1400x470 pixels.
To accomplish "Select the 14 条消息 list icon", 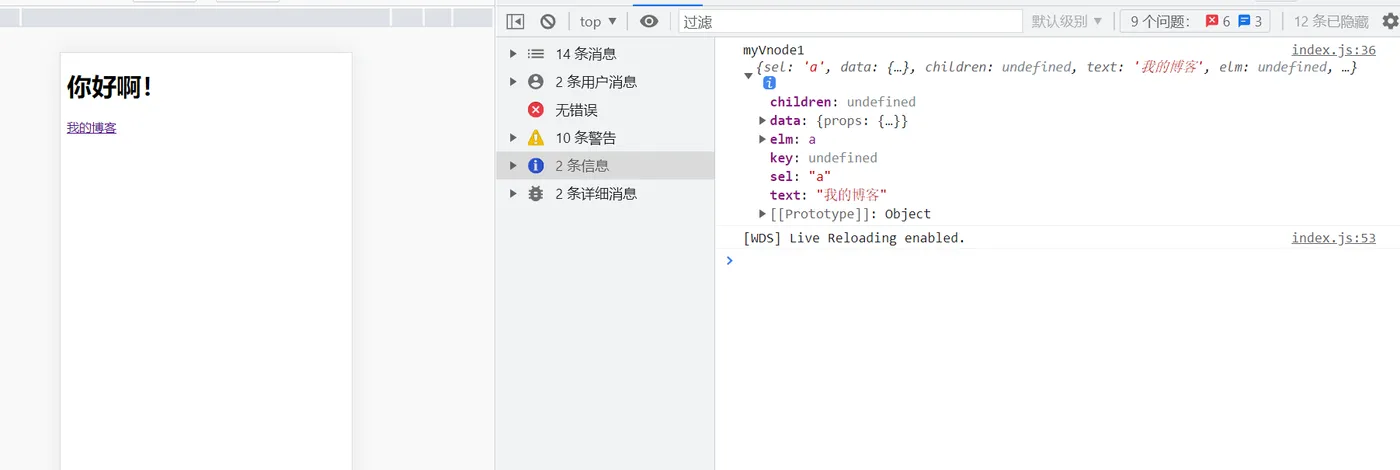I will [536, 54].
